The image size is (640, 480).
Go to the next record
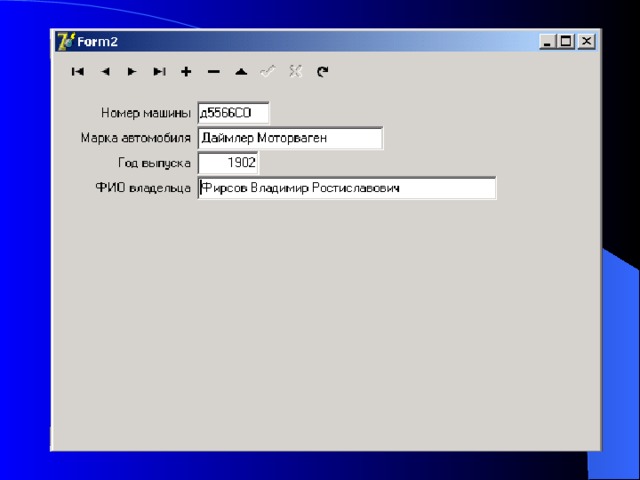[x=132, y=72]
